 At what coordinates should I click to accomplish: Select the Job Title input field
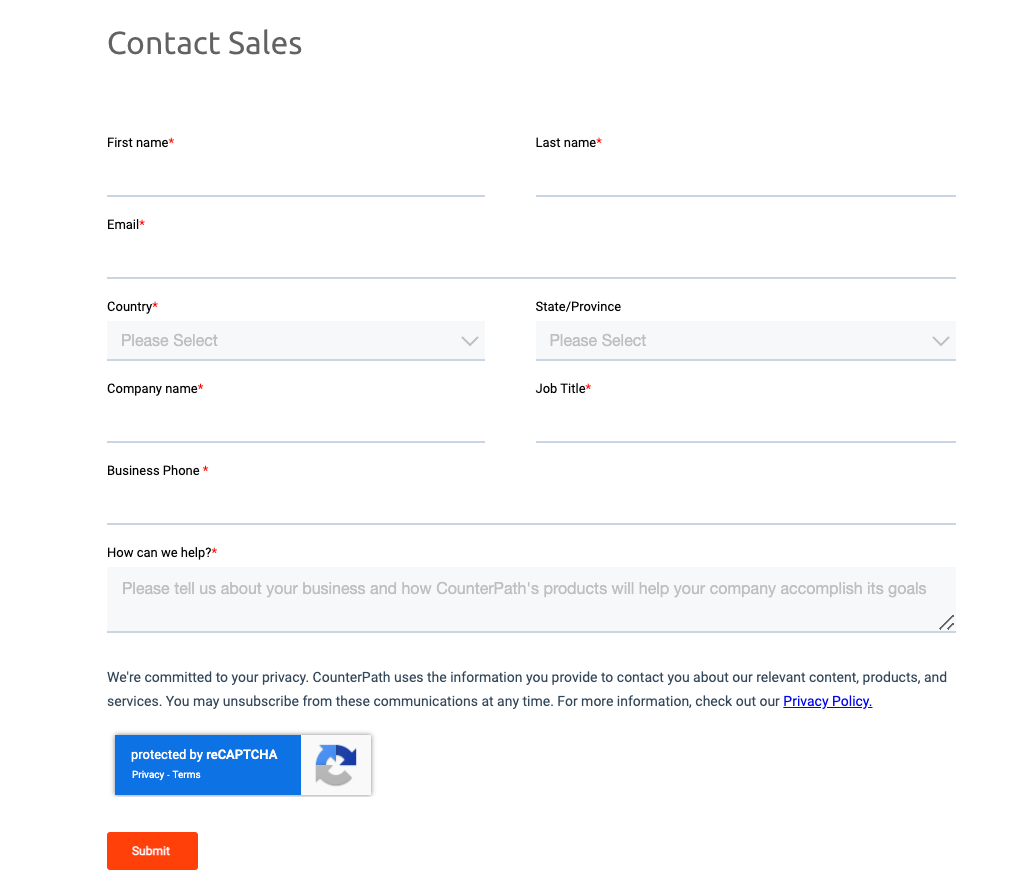click(x=745, y=424)
